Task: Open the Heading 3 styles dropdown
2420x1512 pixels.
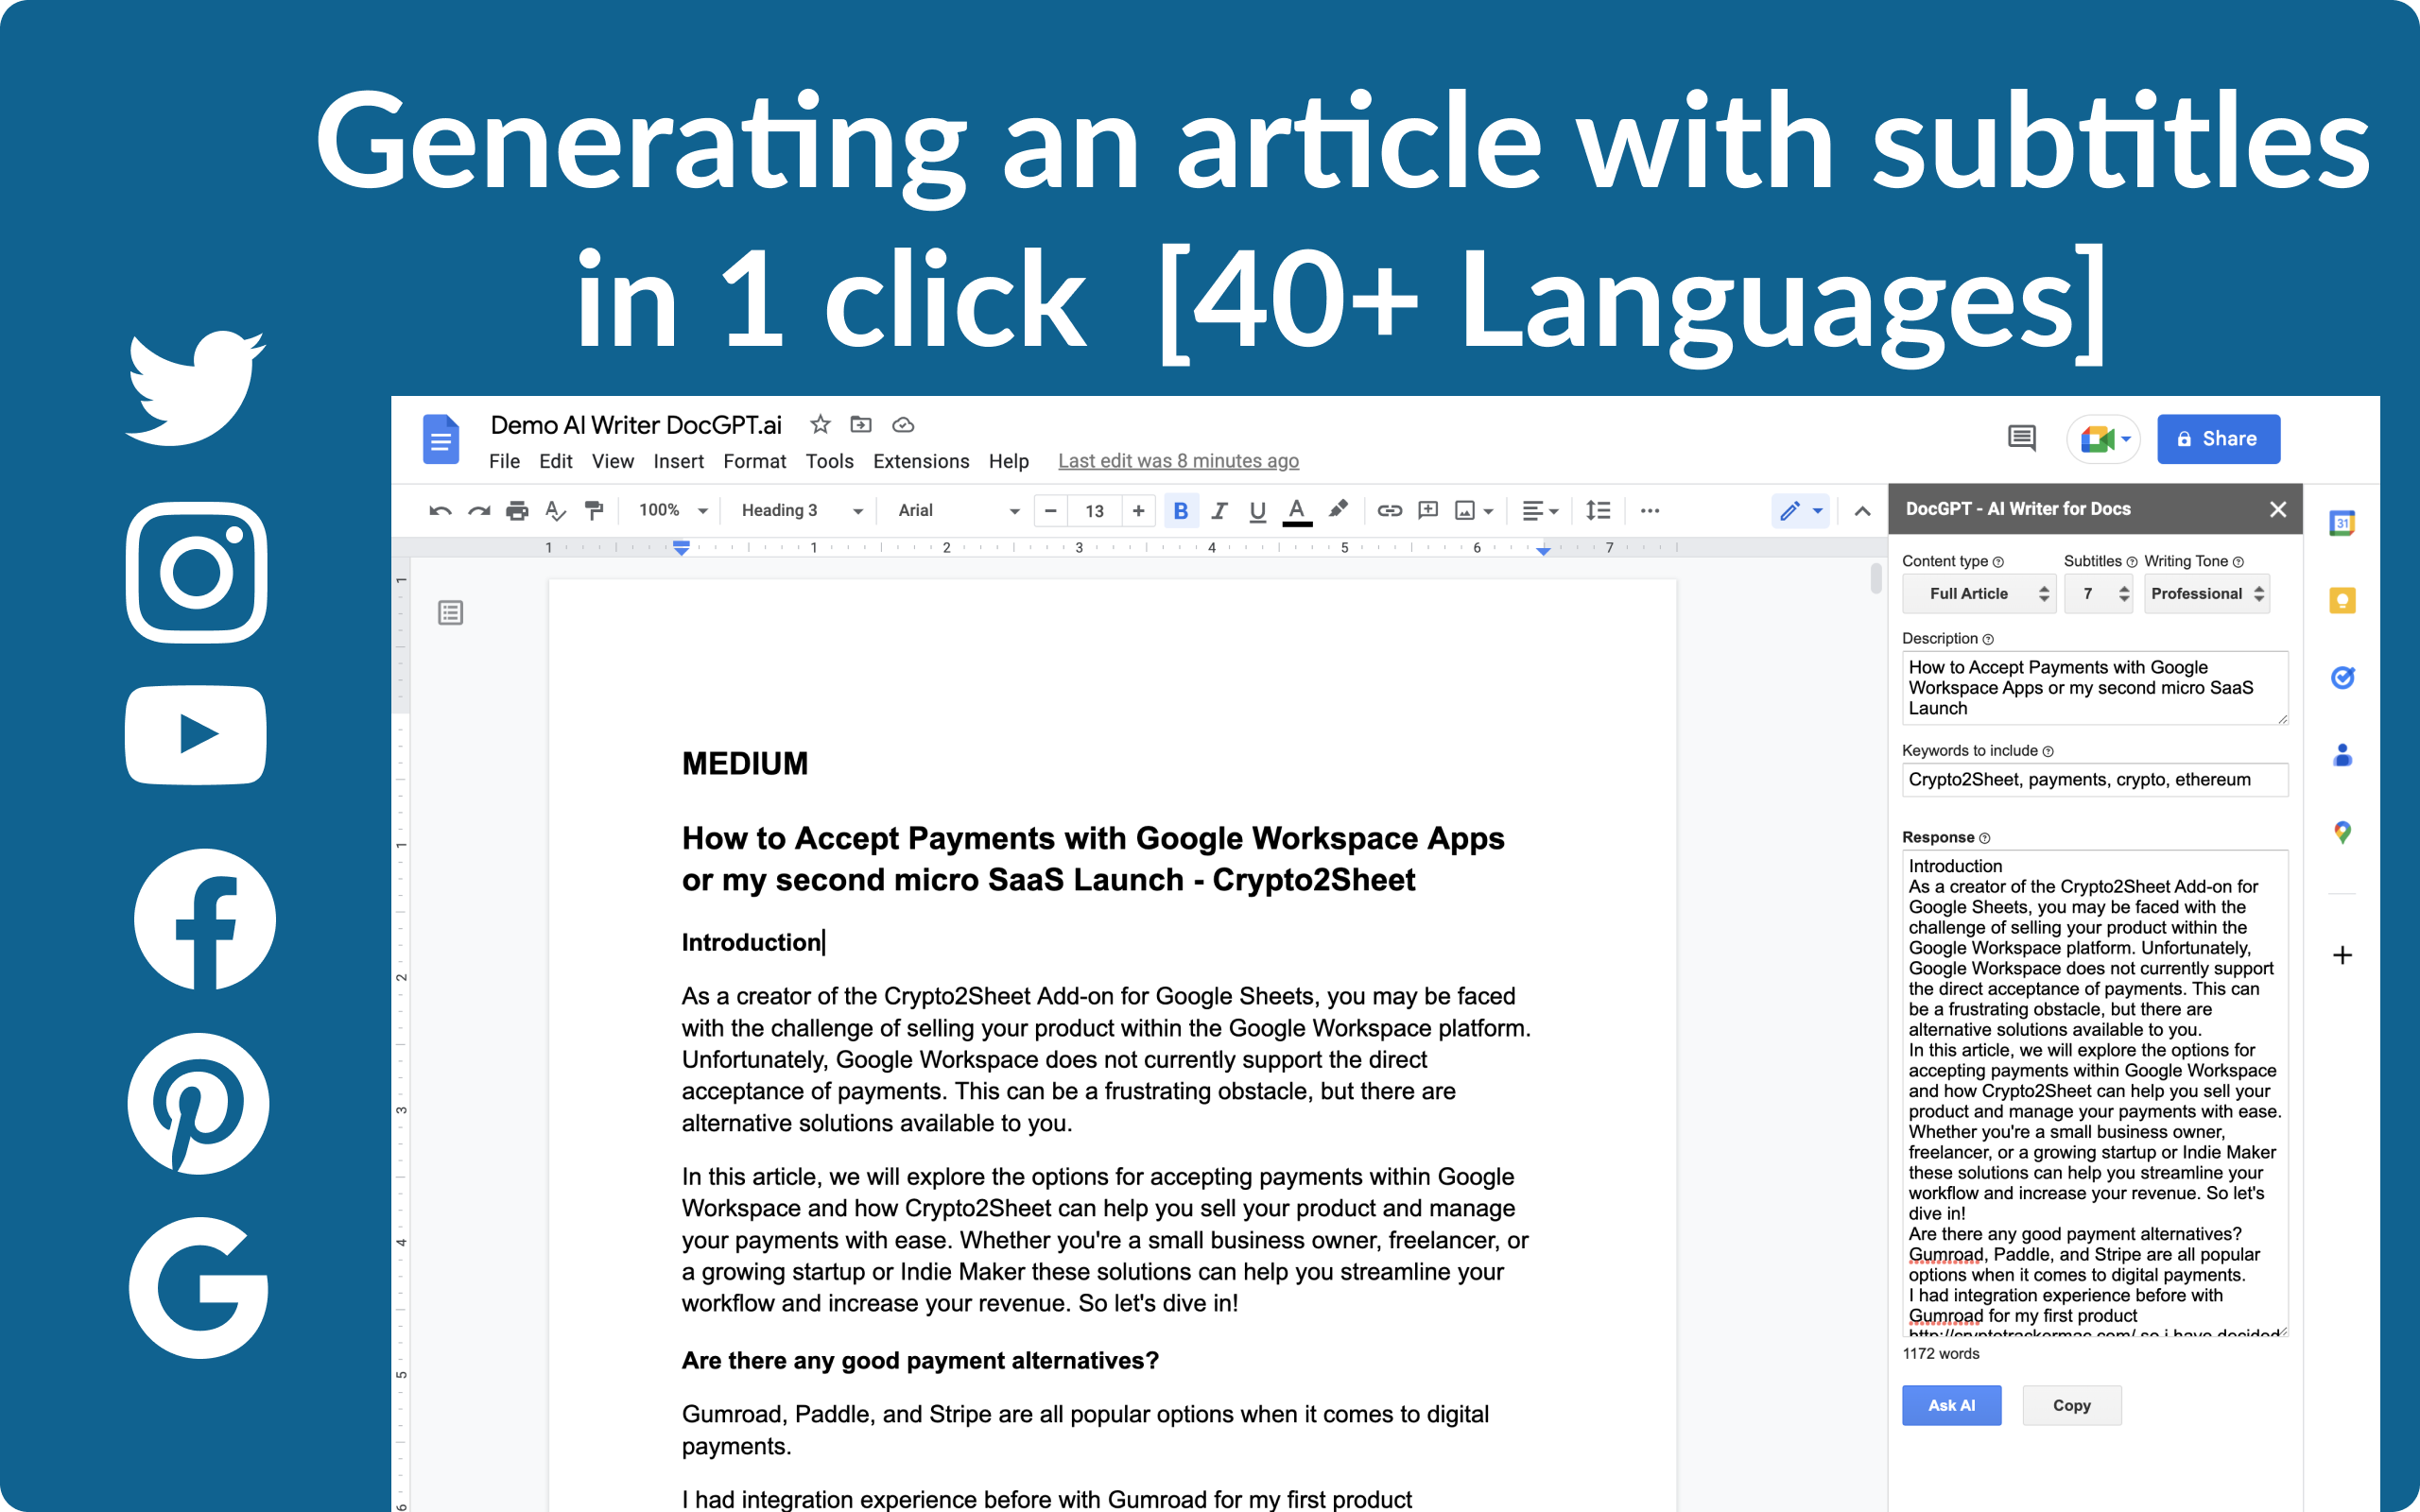Action: coord(797,510)
